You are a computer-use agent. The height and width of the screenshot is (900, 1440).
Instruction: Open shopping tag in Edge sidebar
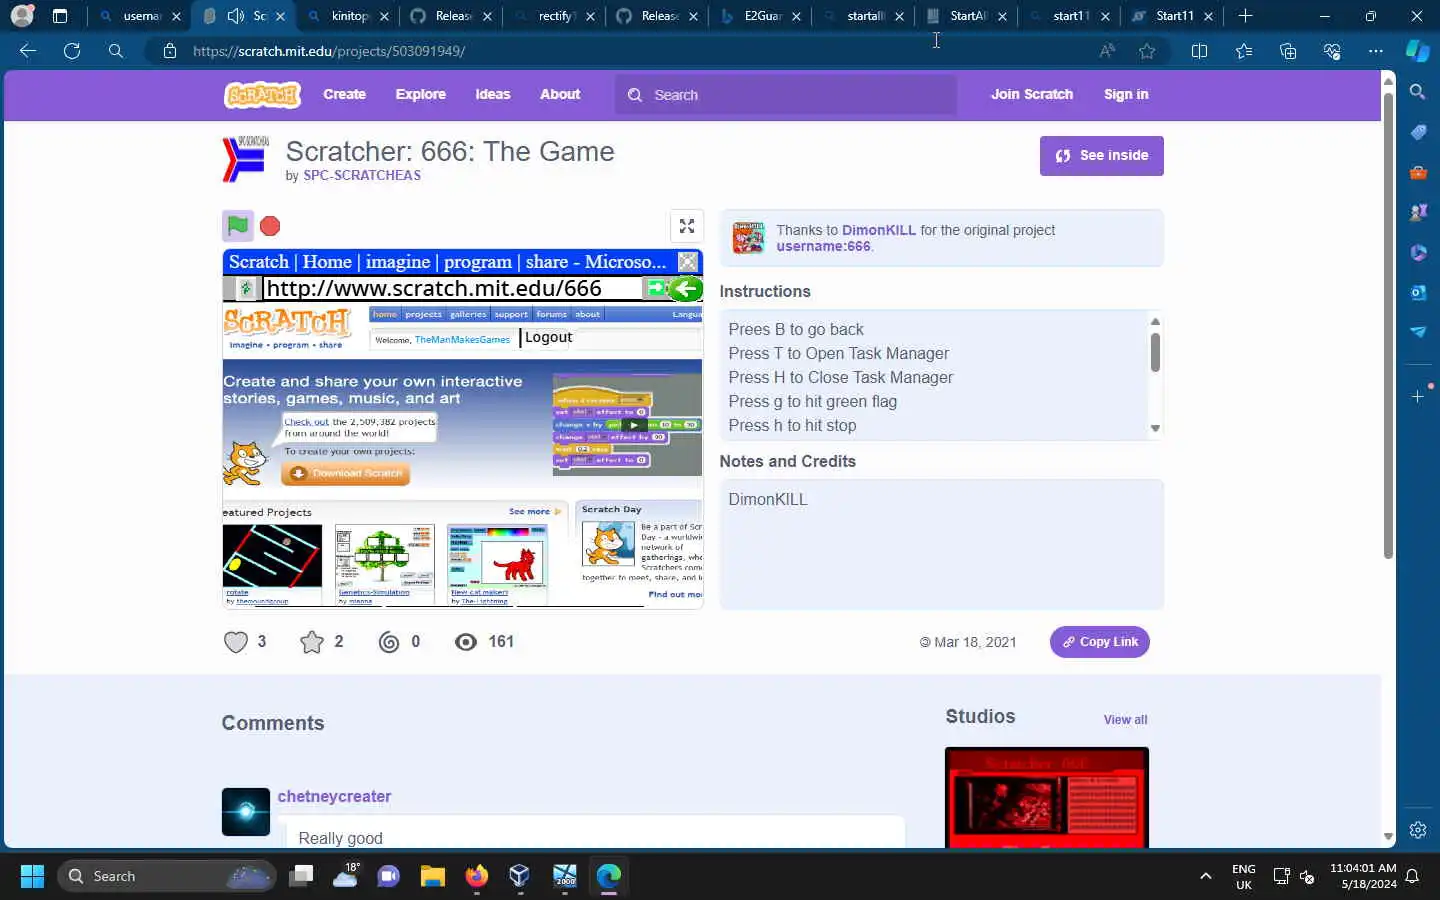pyautogui.click(x=1418, y=132)
